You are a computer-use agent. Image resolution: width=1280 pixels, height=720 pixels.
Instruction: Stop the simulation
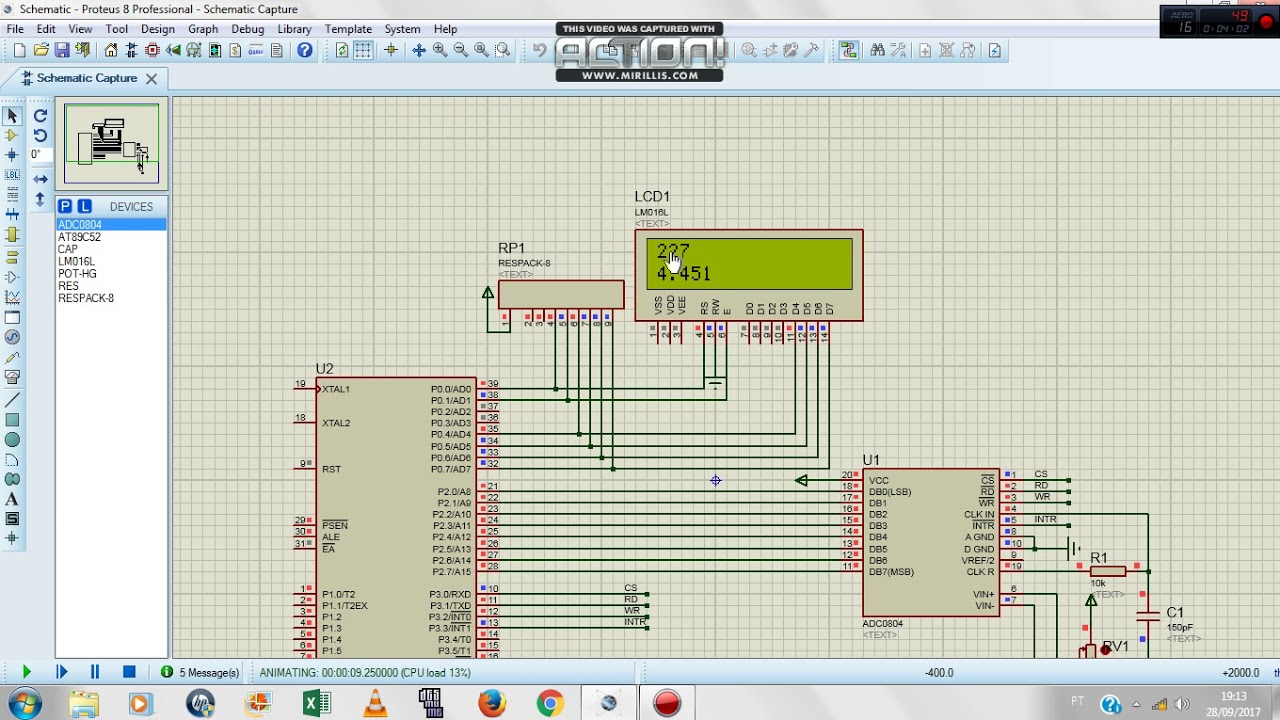[x=129, y=672]
